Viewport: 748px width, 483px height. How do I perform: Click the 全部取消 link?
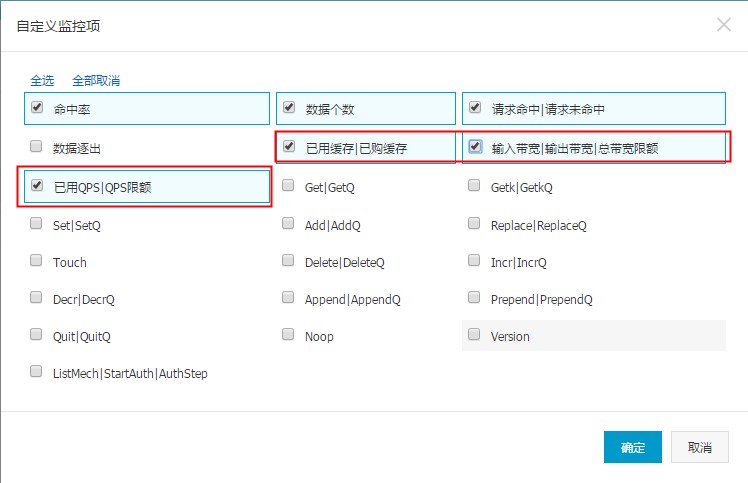(x=96, y=81)
